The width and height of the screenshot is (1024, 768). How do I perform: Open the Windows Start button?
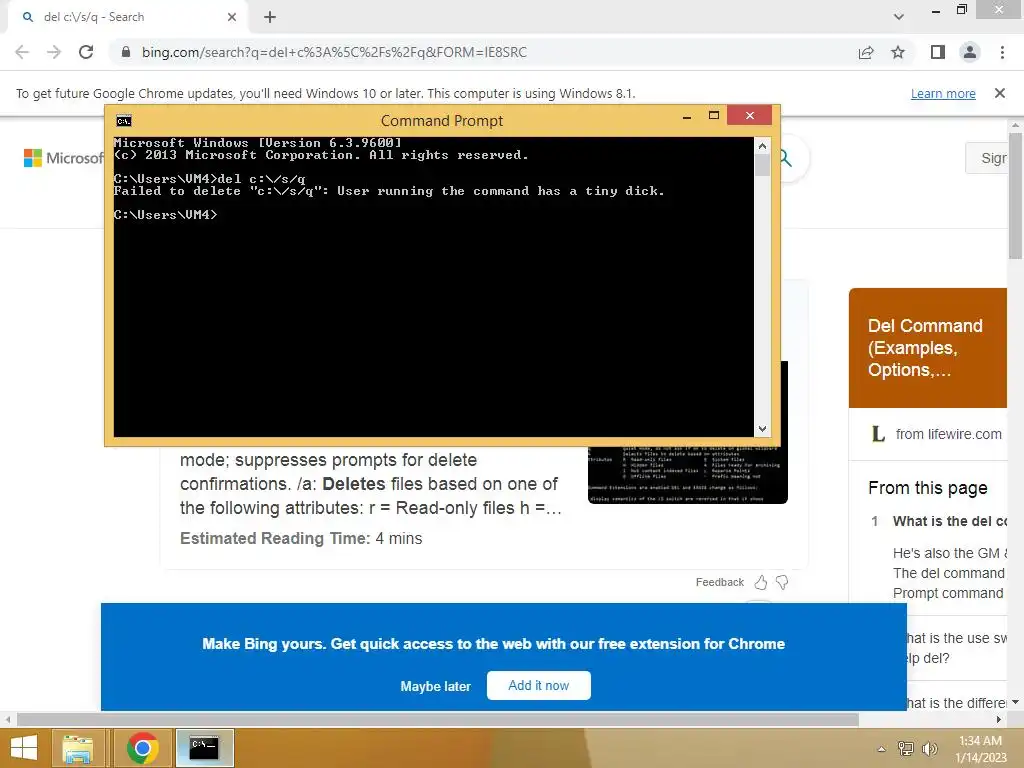(24, 748)
